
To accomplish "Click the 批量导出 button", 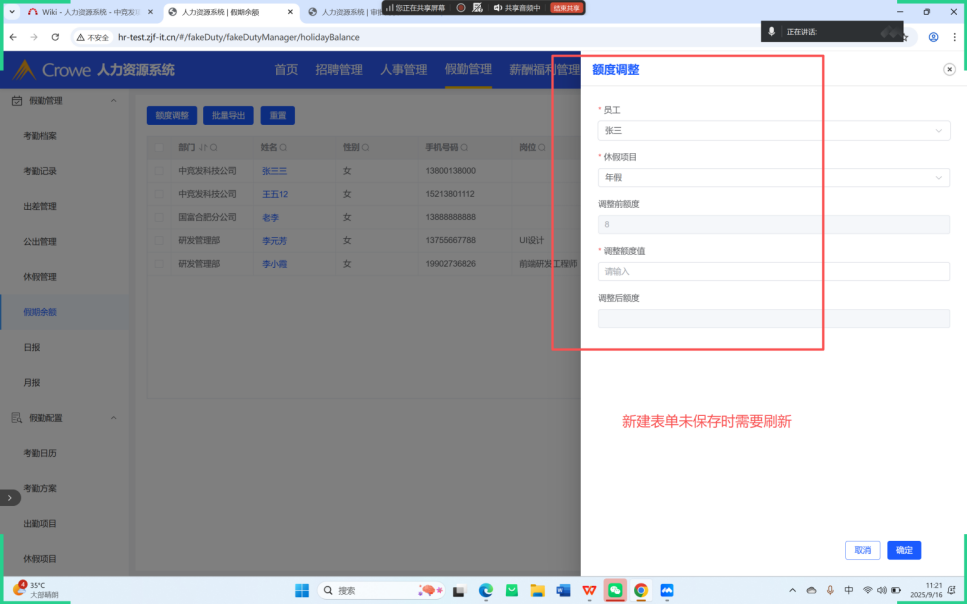I will pyautogui.click(x=228, y=115).
